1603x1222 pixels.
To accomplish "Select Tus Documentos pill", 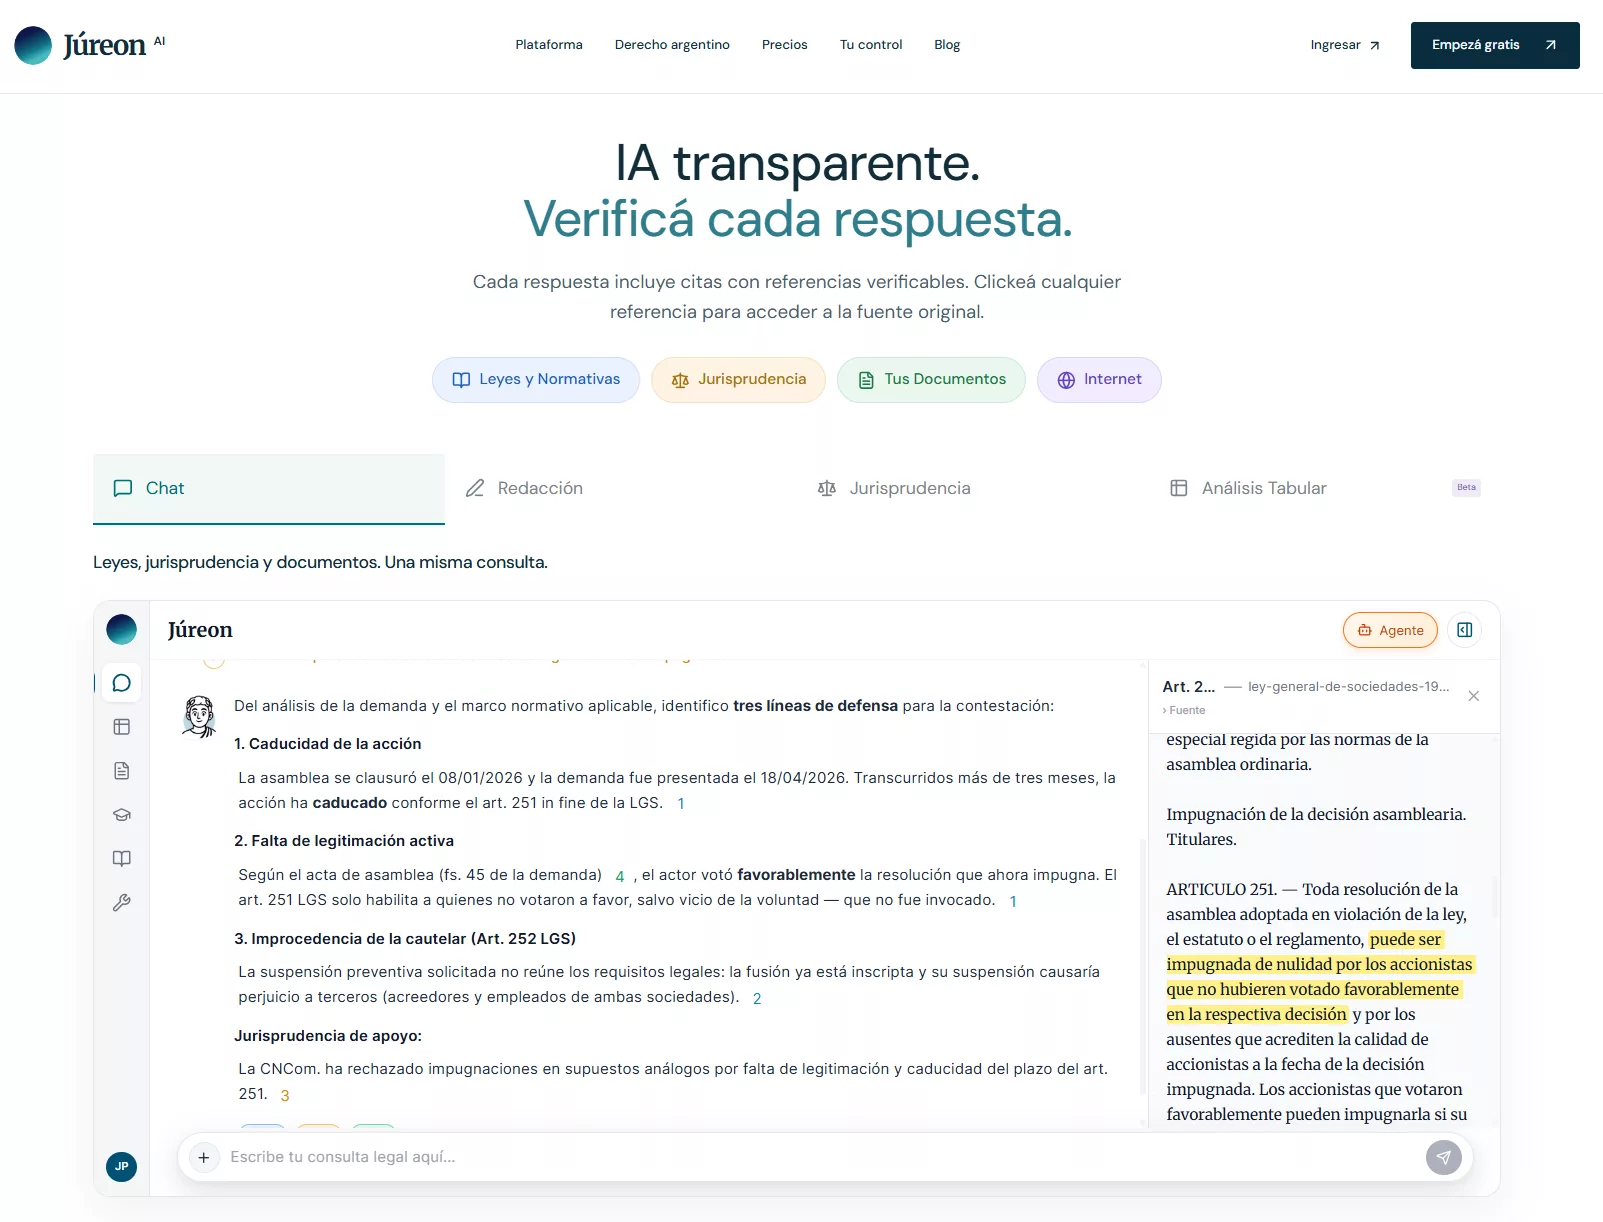I will click(x=931, y=380).
